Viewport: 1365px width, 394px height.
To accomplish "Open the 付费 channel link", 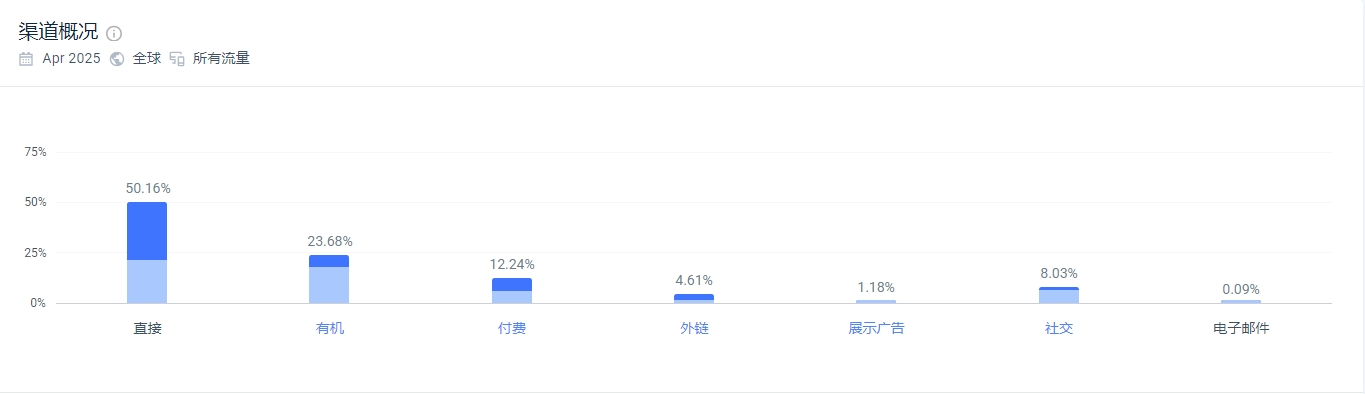I will coord(511,328).
